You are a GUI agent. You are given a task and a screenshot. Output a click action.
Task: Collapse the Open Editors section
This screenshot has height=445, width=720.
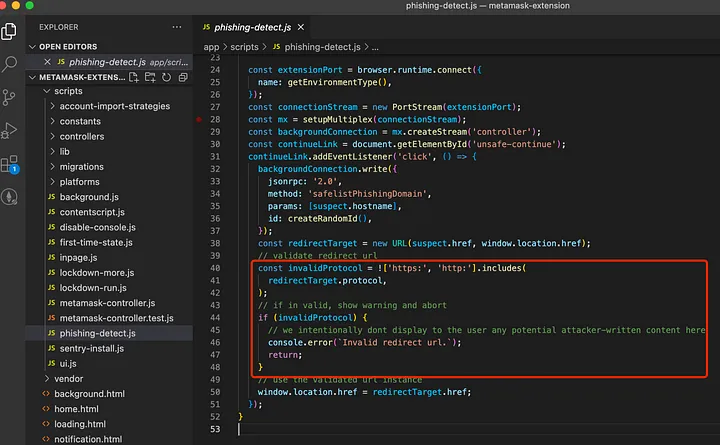pos(32,46)
